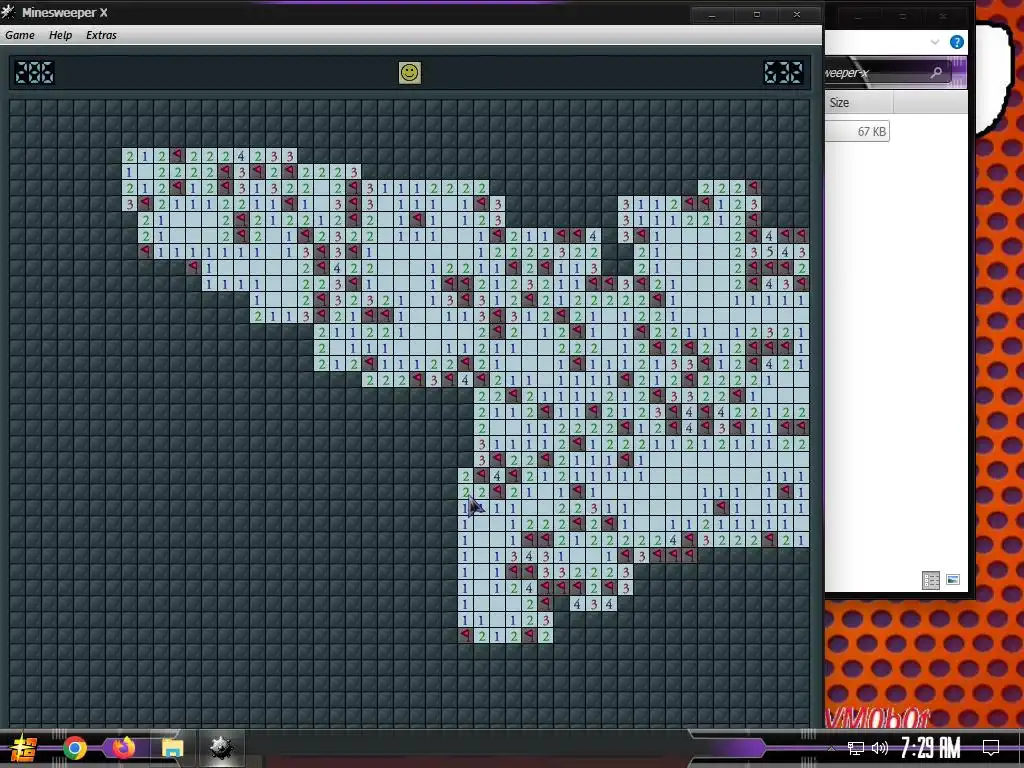Image resolution: width=1024 pixels, height=768 pixels.
Task: Open the notification center icon
Action: tap(991, 748)
